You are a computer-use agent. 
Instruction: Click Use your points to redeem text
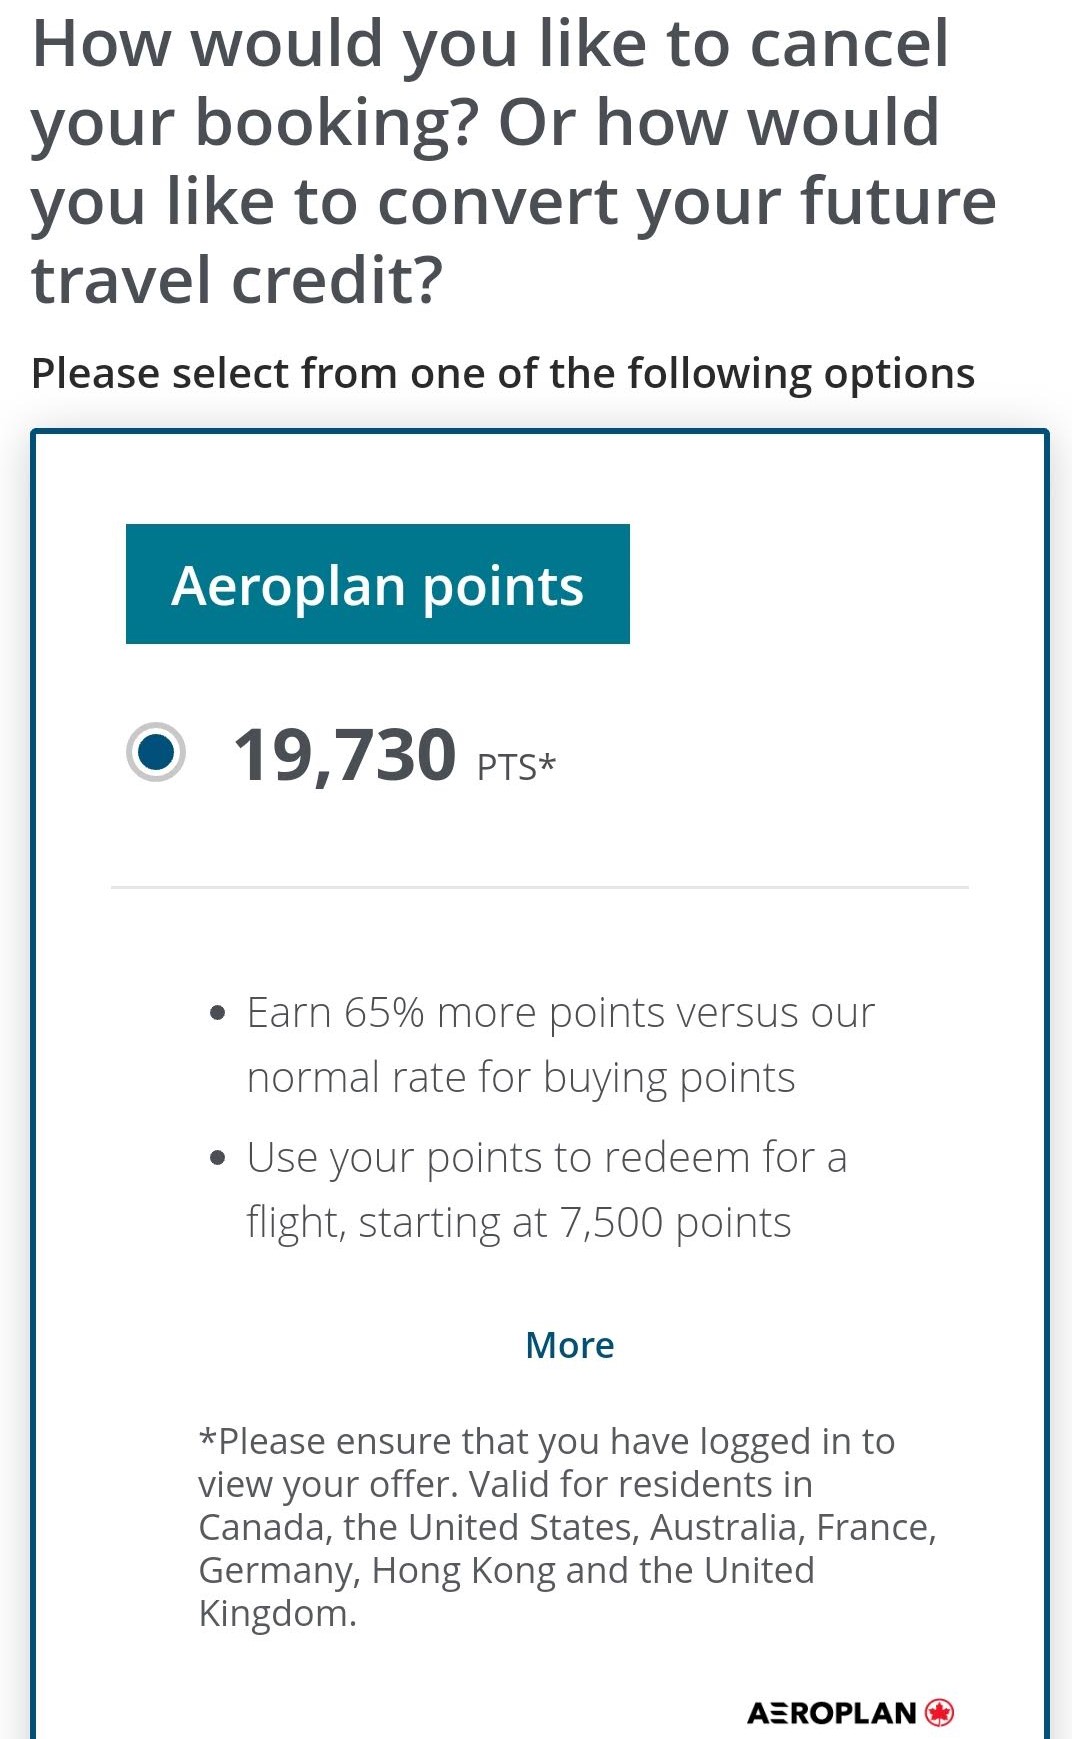click(546, 1158)
